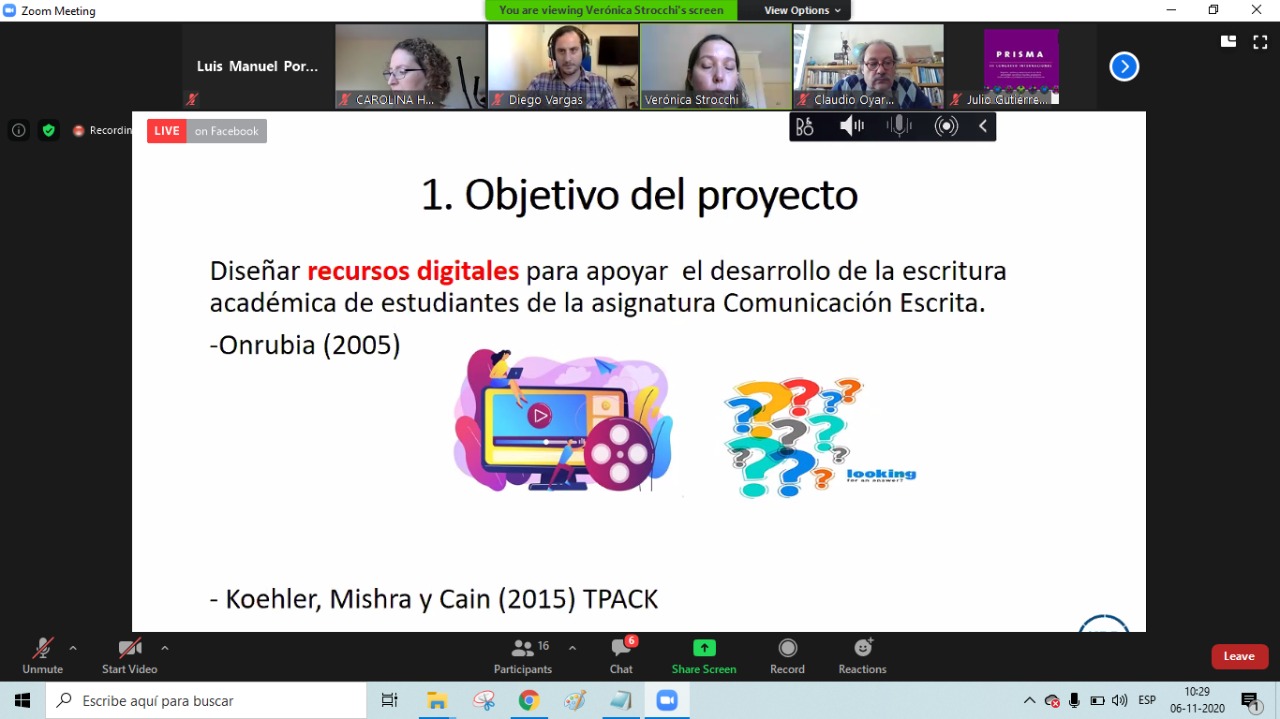Viewport: 1280px width, 719px height.
Task: Start Video using the camera button
Action: tap(129, 655)
